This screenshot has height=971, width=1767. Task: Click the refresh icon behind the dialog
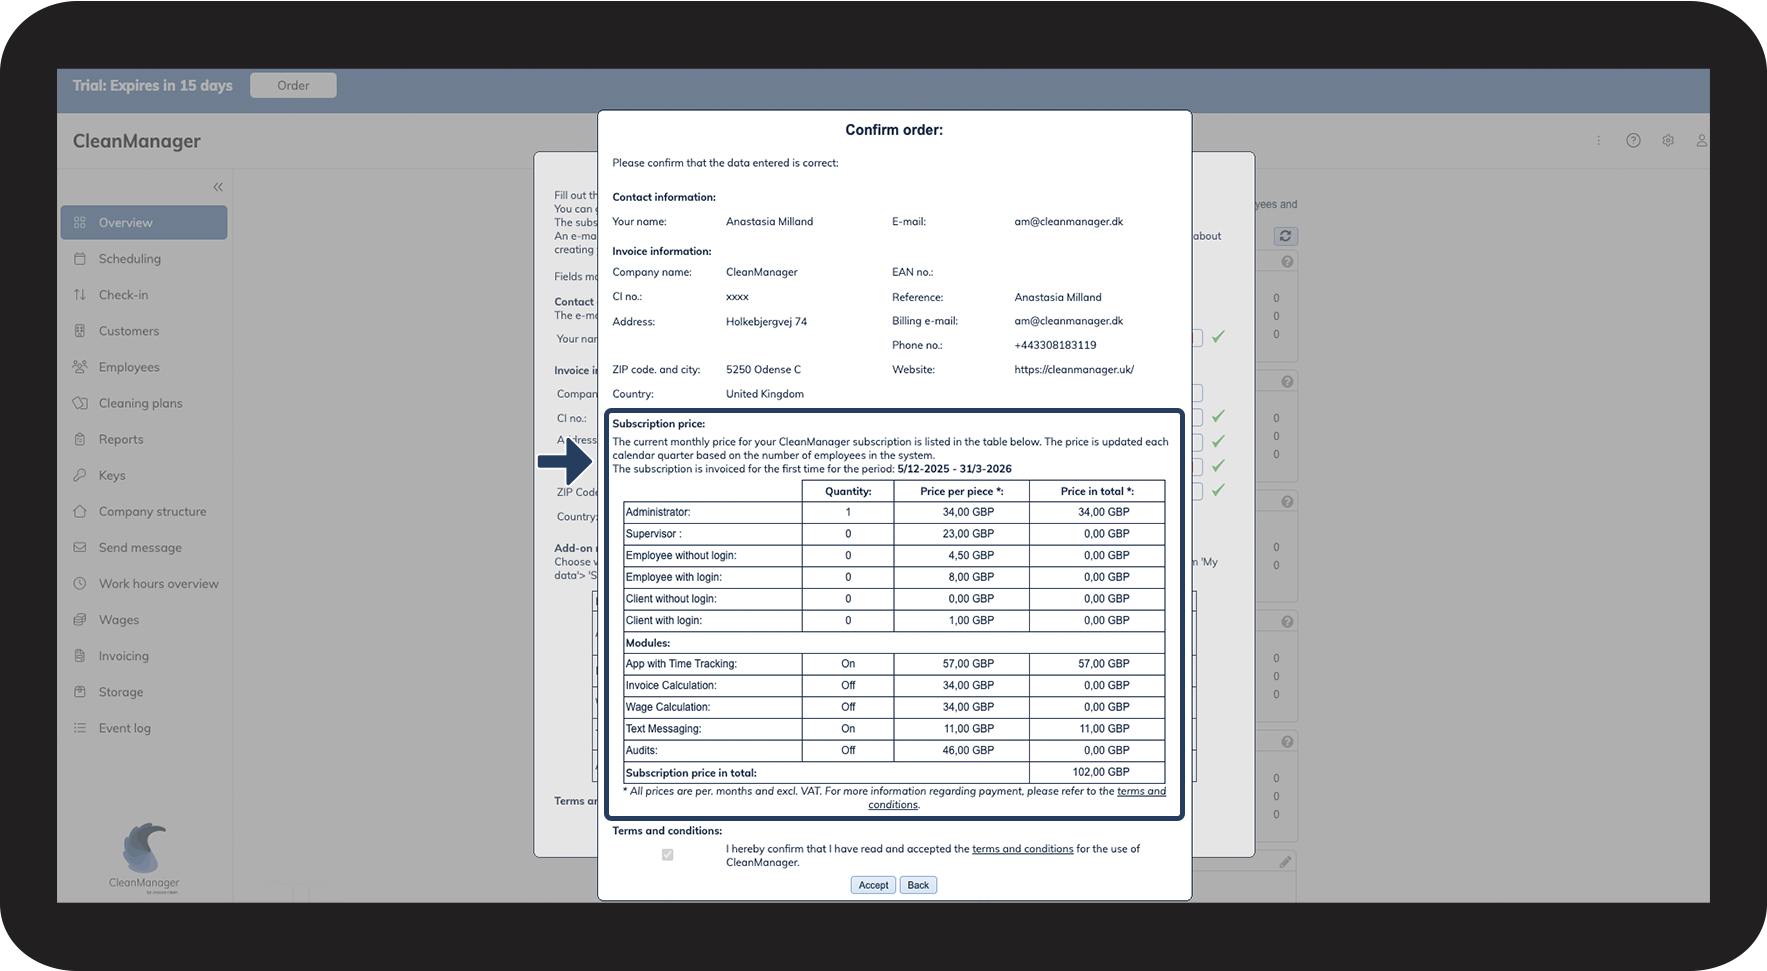1285,236
